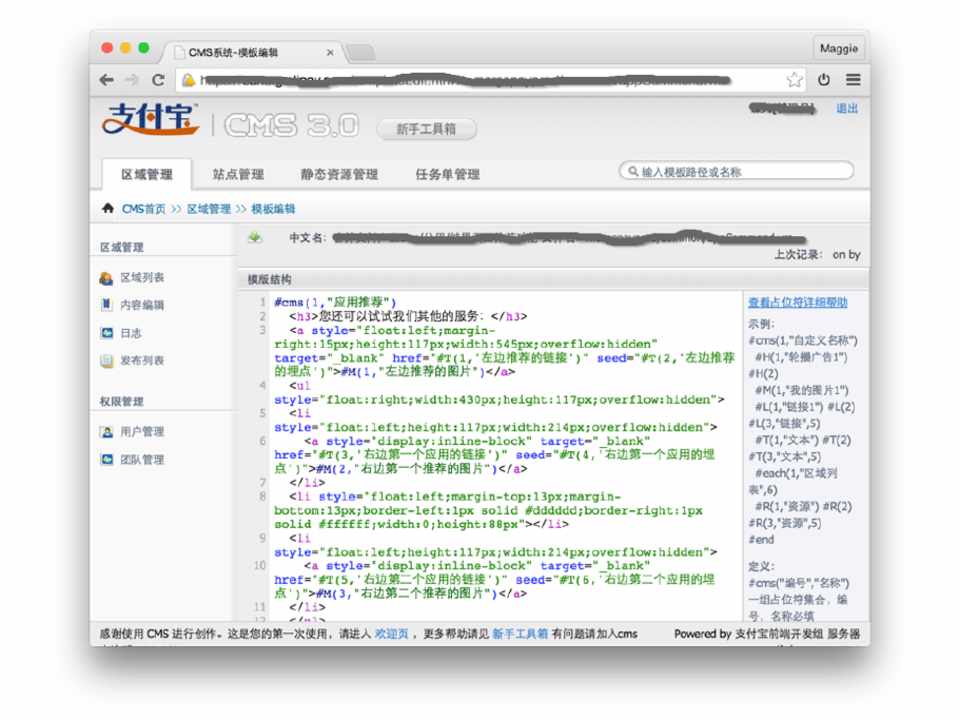Click the 区域列表 sidebar icon
Viewport: 959px width, 720px height.
[106, 278]
